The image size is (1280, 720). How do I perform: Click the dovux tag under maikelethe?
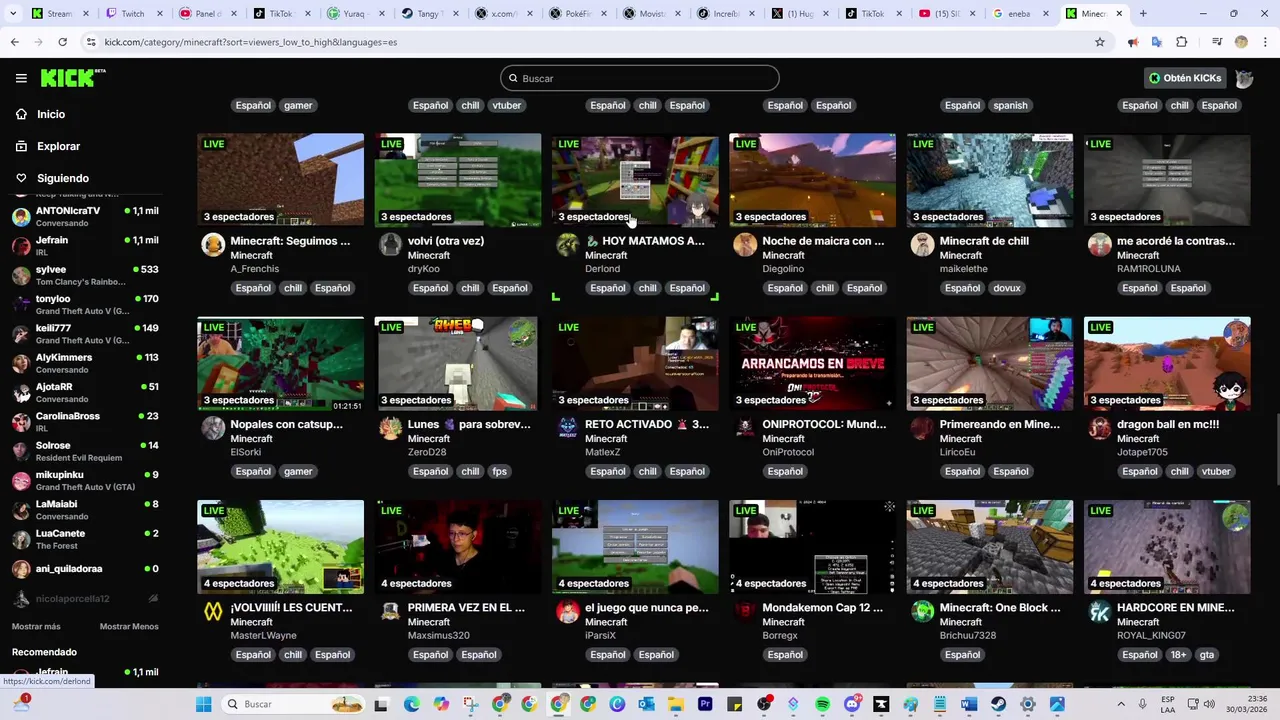click(x=1007, y=288)
